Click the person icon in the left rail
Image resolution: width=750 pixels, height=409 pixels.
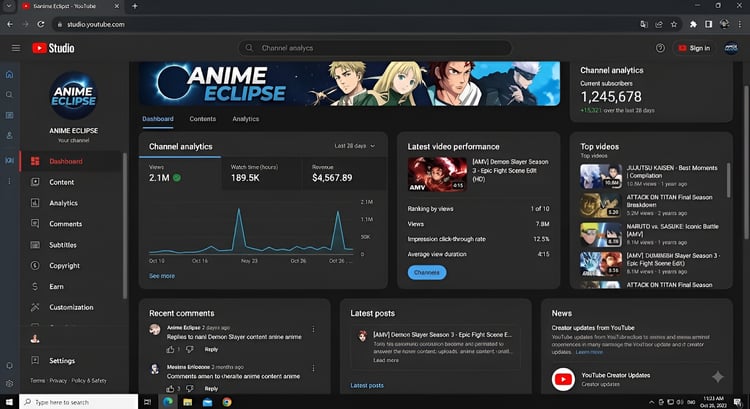[9, 135]
